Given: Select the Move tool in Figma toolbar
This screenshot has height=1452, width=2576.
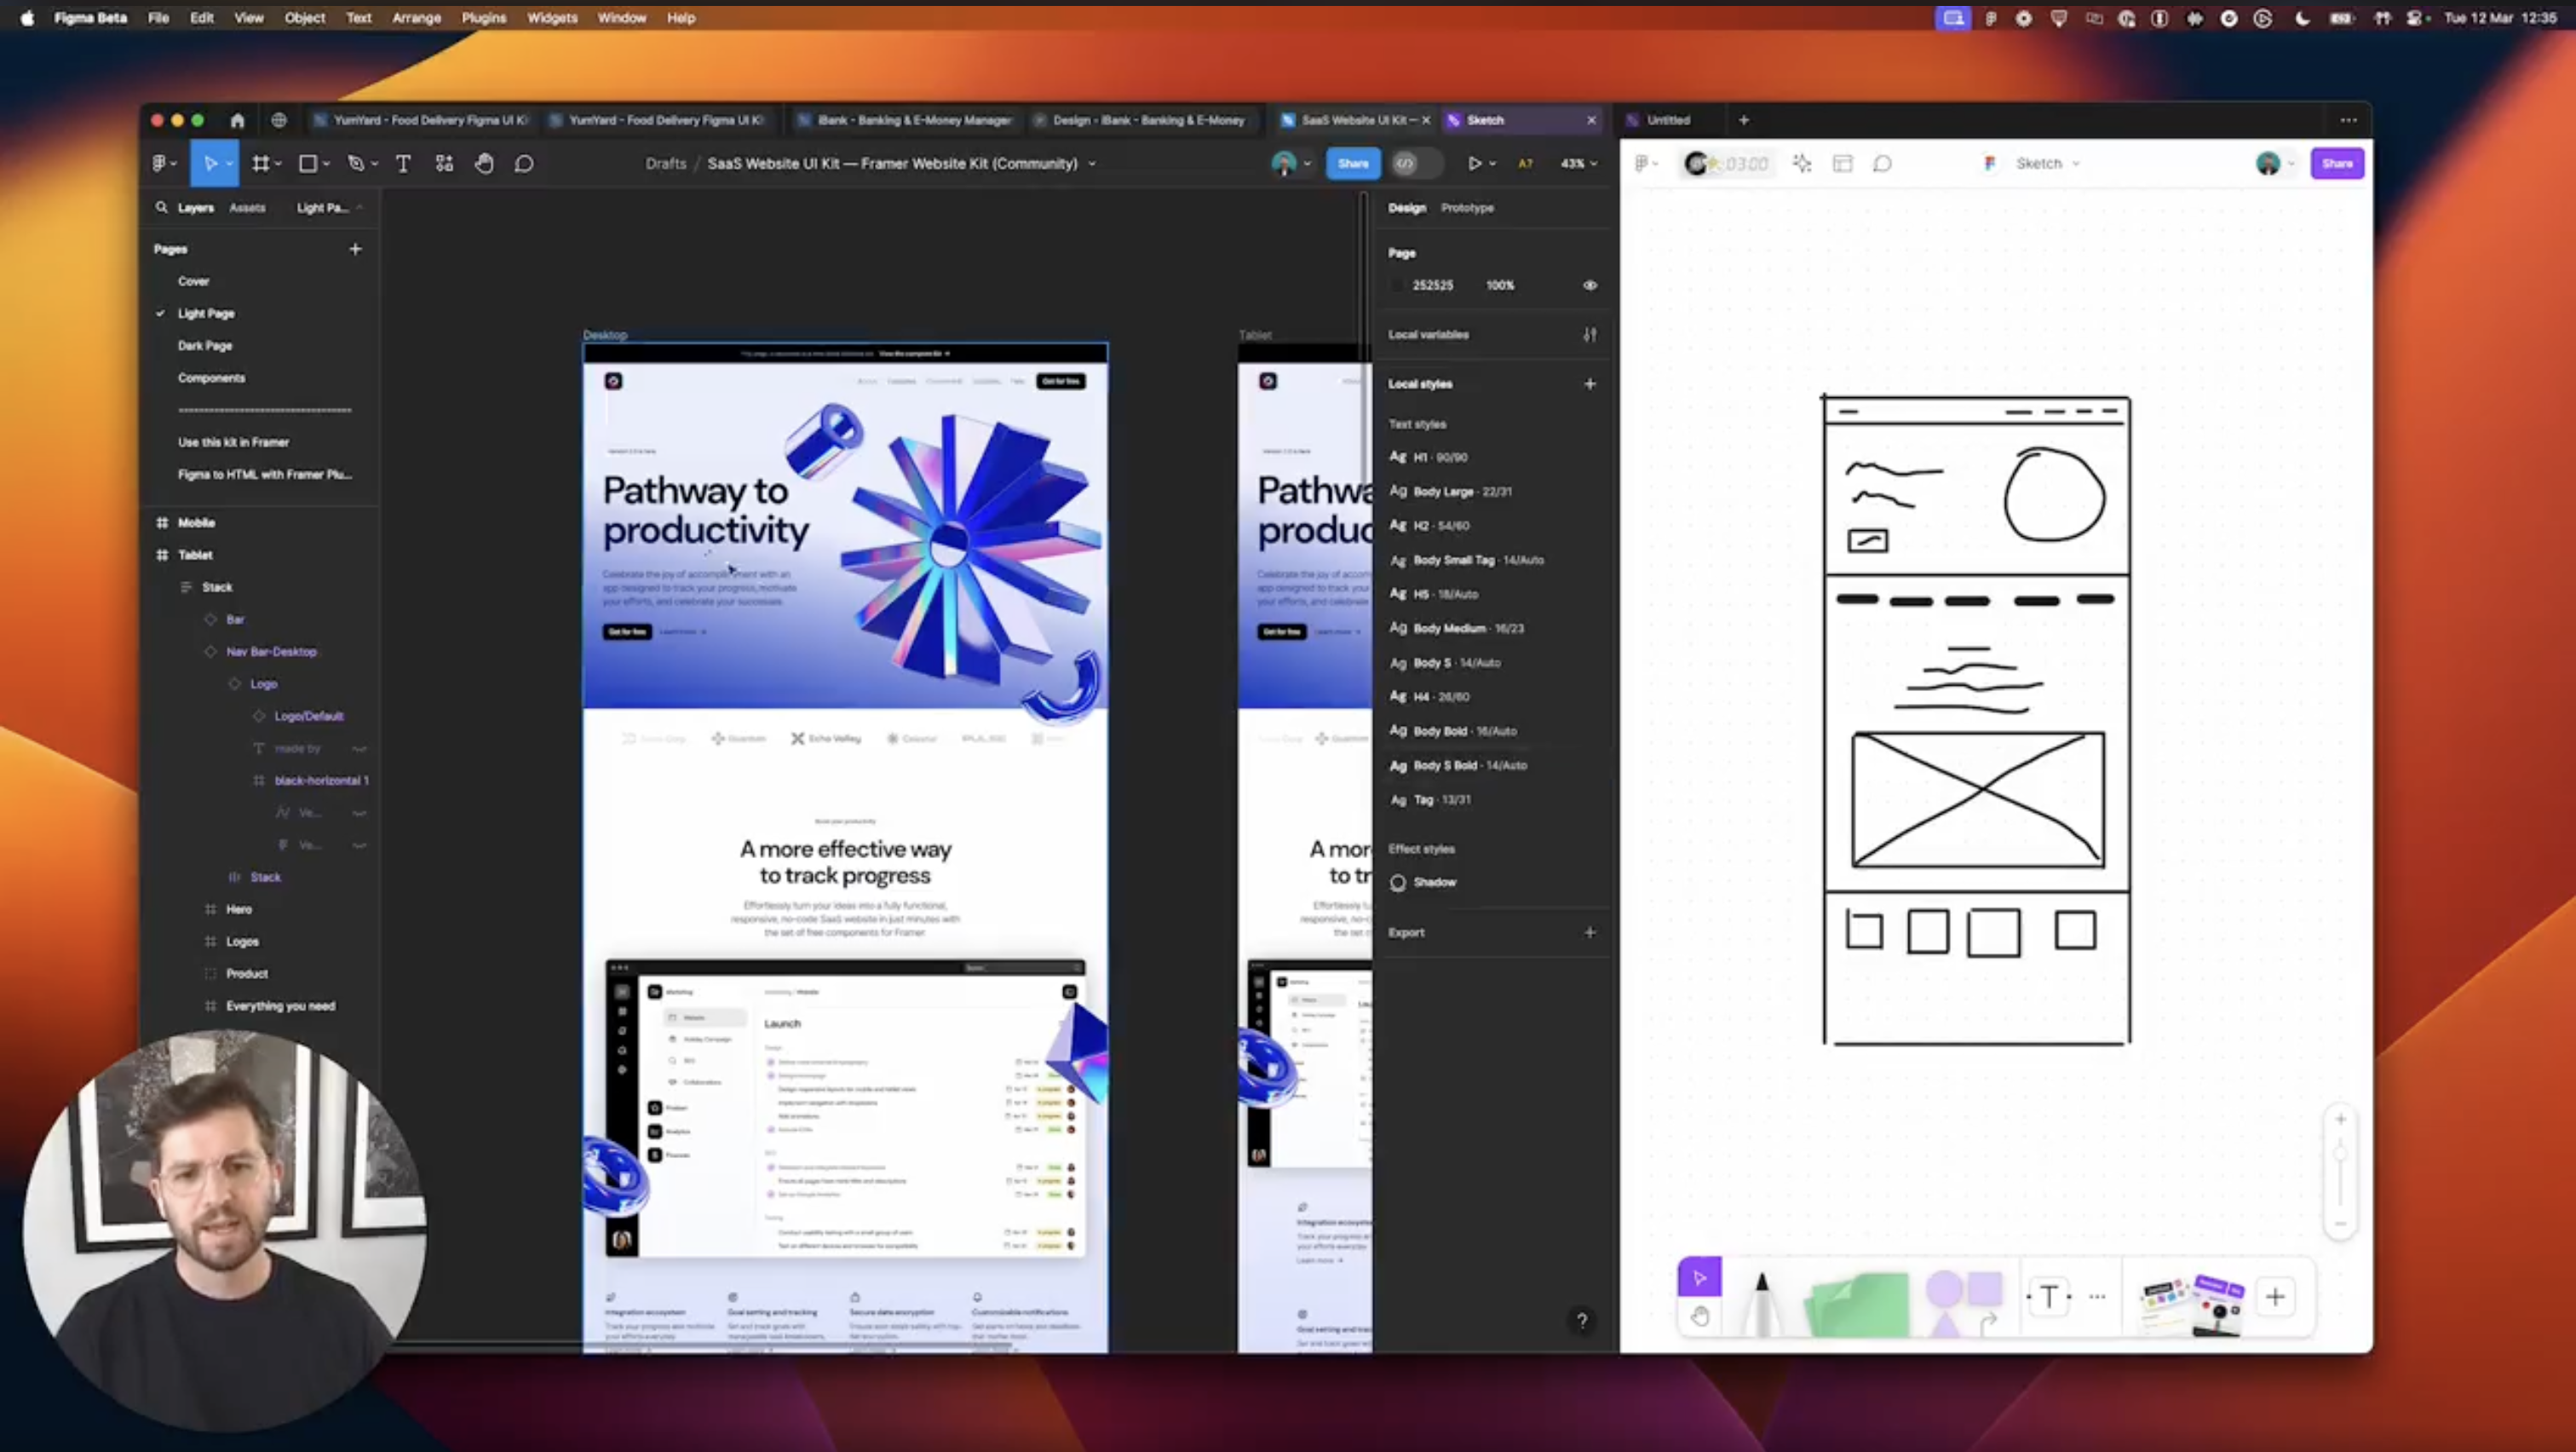Looking at the screenshot, I should tap(210, 163).
